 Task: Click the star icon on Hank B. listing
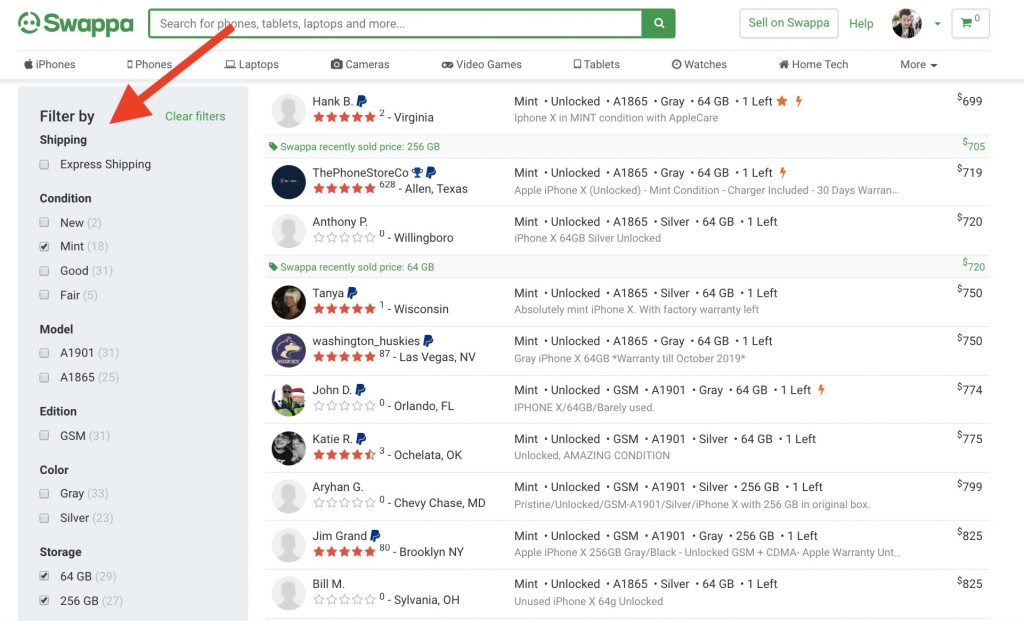[782, 101]
